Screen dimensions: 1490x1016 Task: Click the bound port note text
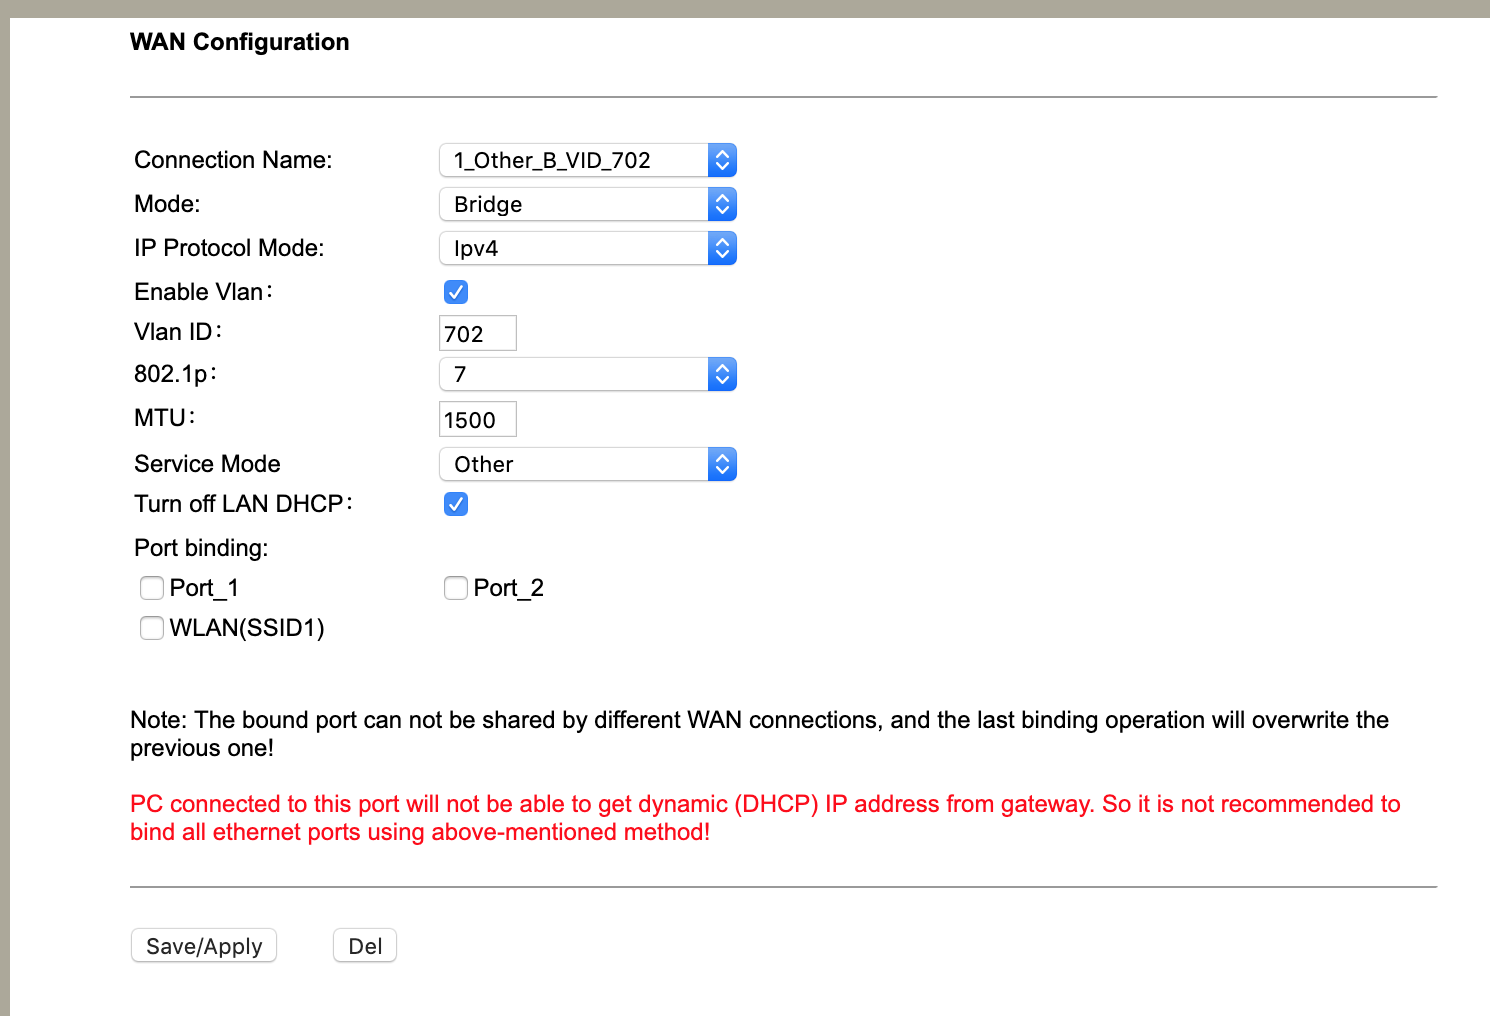pyautogui.click(x=758, y=734)
